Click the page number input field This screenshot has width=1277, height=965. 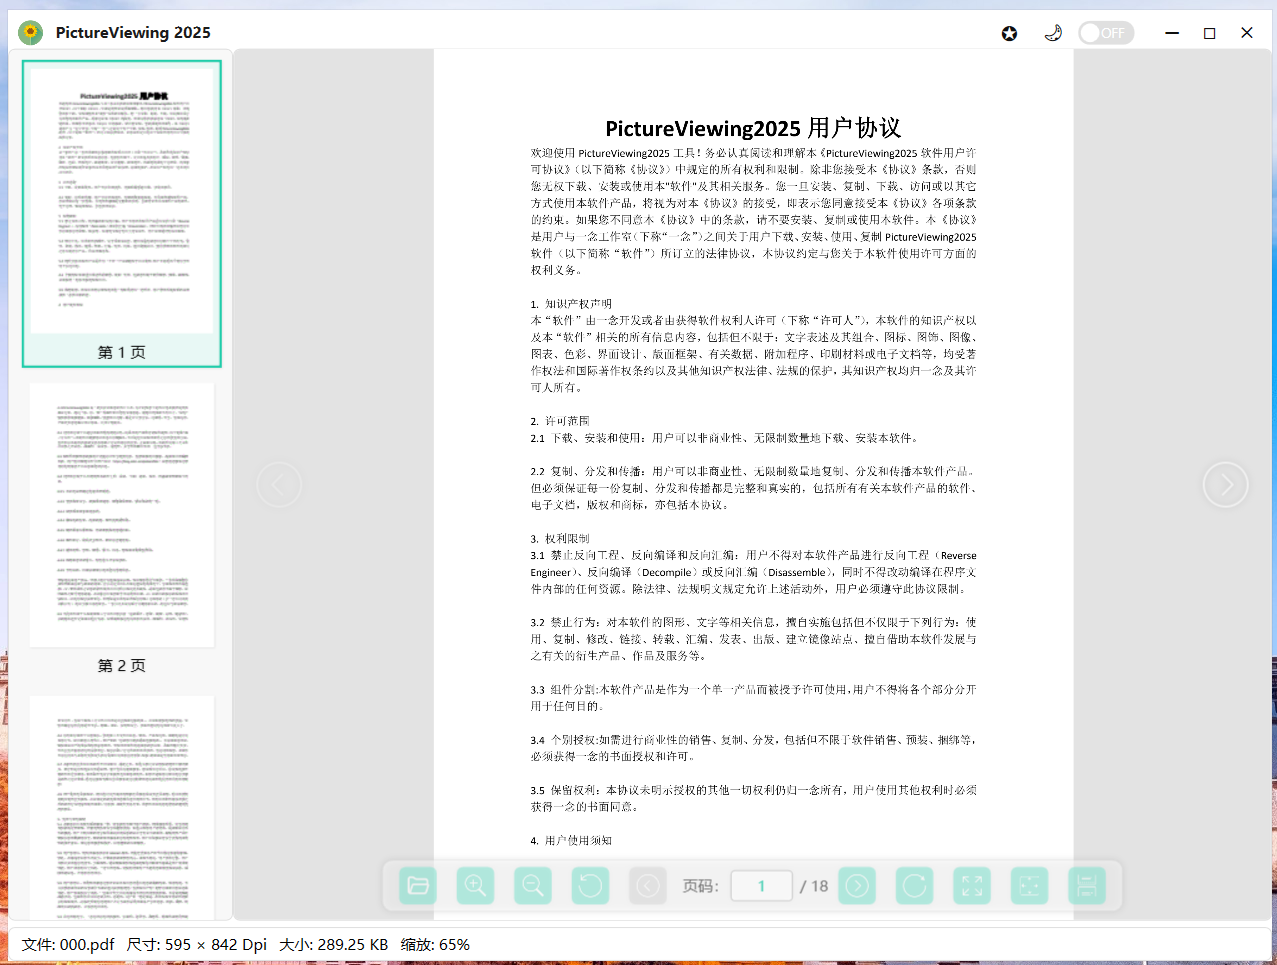762,886
